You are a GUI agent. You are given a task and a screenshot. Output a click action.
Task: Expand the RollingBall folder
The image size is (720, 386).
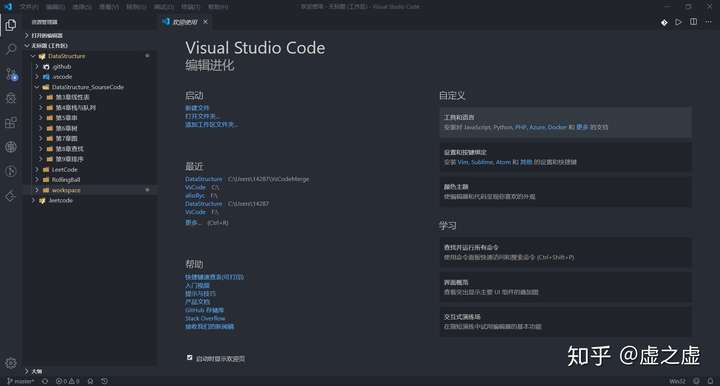[x=37, y=179]
